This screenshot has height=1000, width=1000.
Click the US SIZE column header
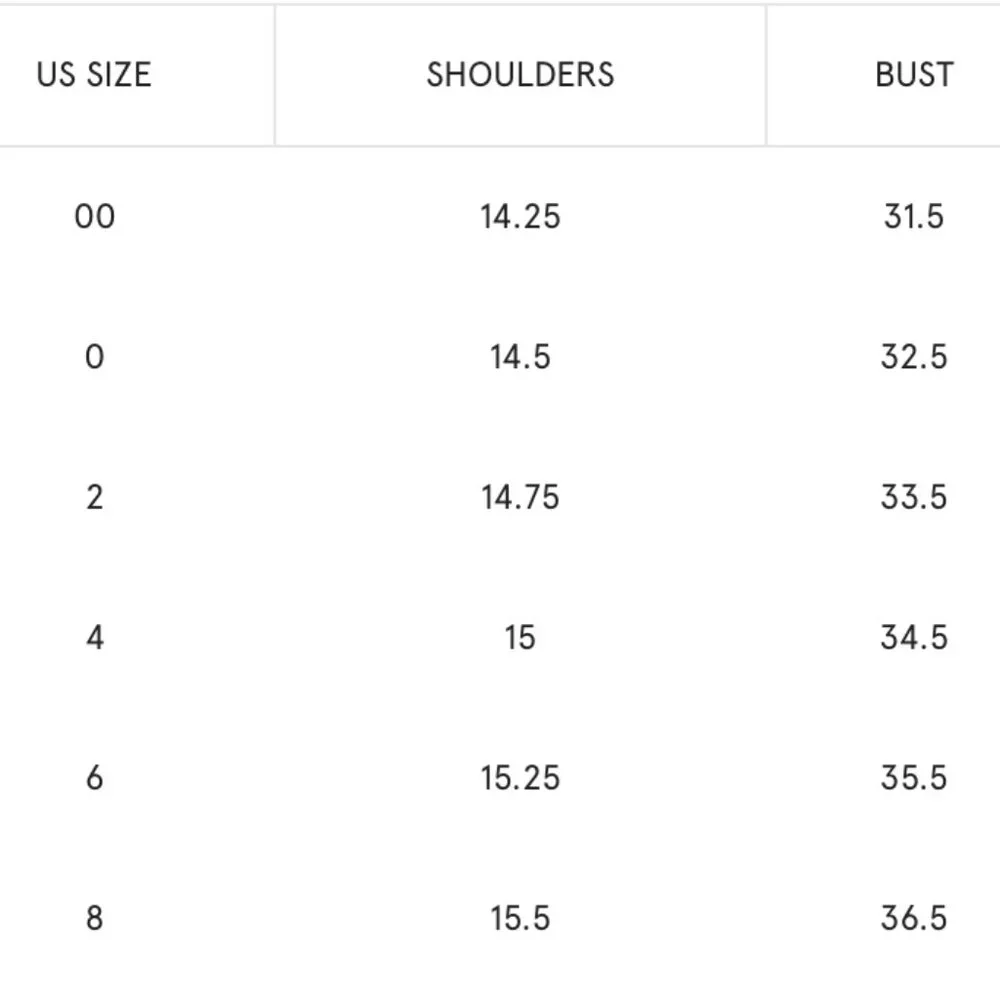94,75
